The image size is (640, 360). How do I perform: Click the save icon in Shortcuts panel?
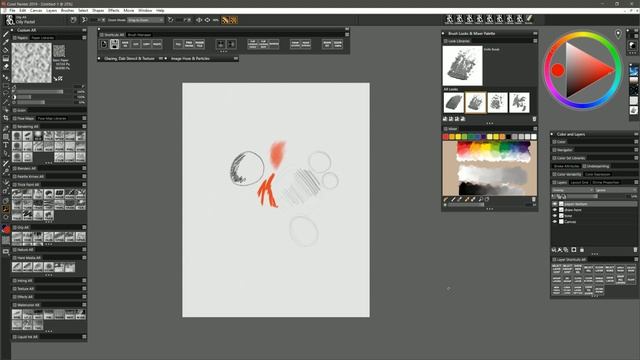[114, 44]
